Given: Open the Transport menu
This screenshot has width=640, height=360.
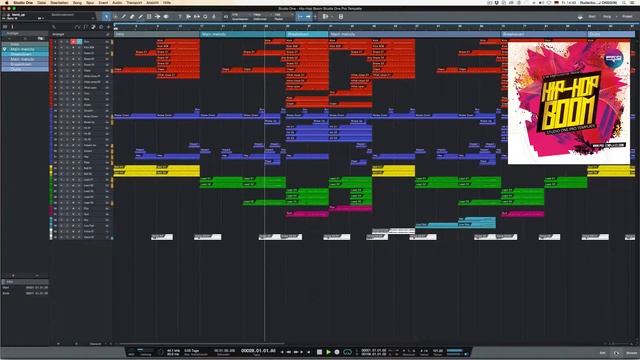Looking at the screenshot, I should 134,2.
